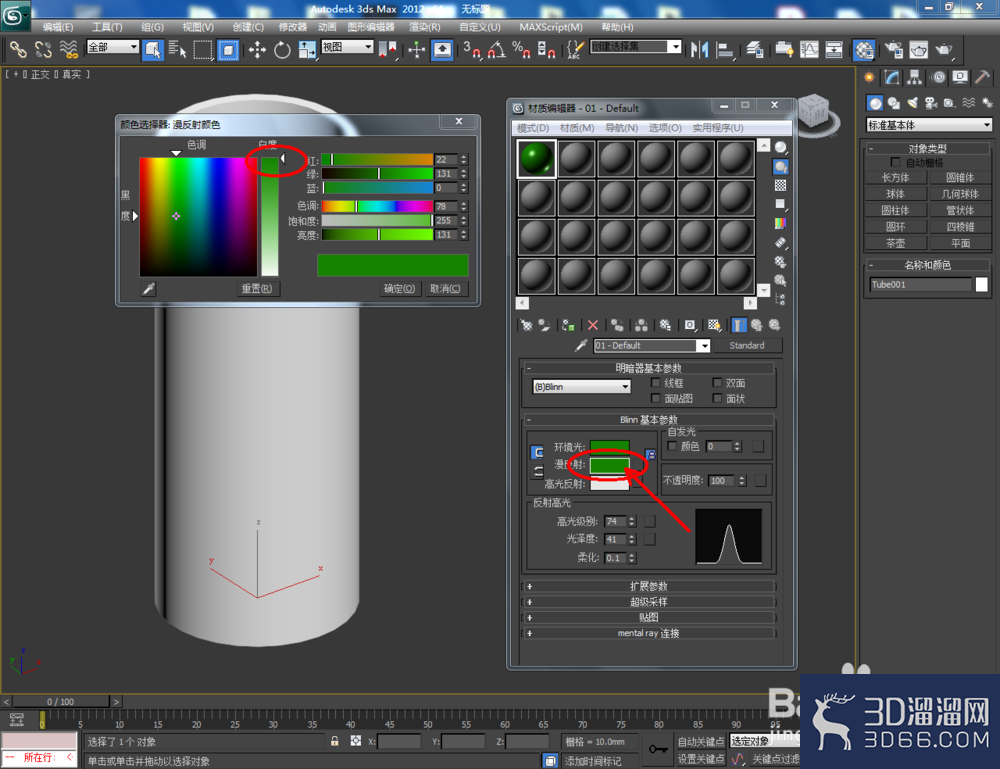Screen dimensions: 1000x769
Task: Click the 高光级别 value field
Action: click(615, 522)
